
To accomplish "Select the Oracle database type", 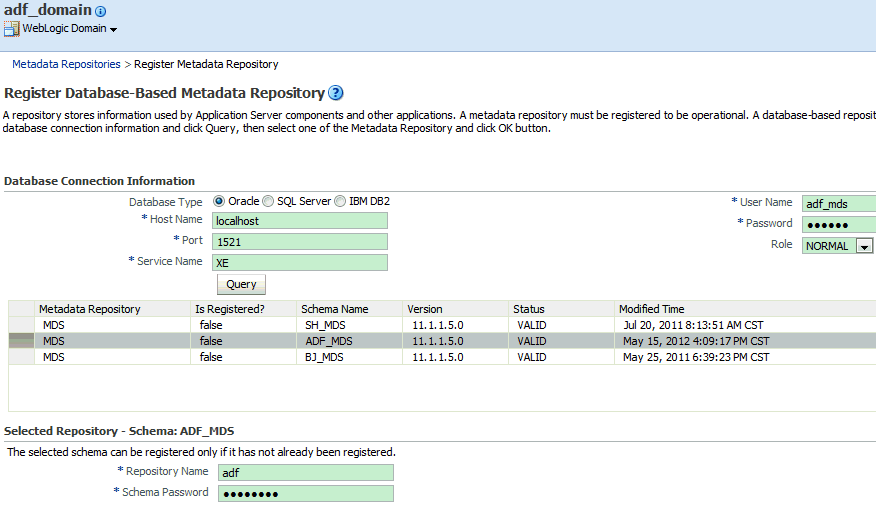I will (x=220, y=201).
